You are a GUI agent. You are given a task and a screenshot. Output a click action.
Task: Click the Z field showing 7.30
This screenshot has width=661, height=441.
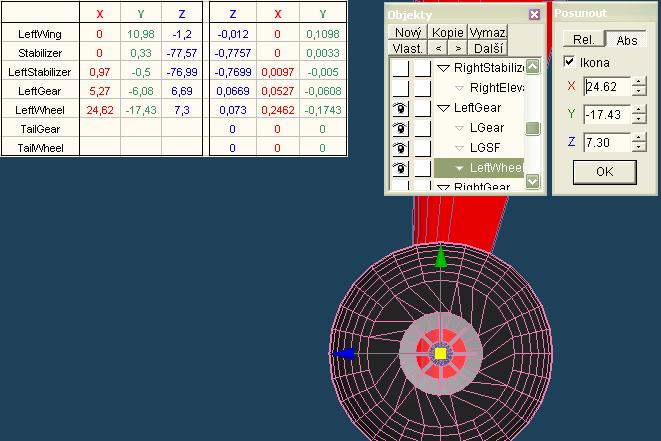tap(607, 143)
